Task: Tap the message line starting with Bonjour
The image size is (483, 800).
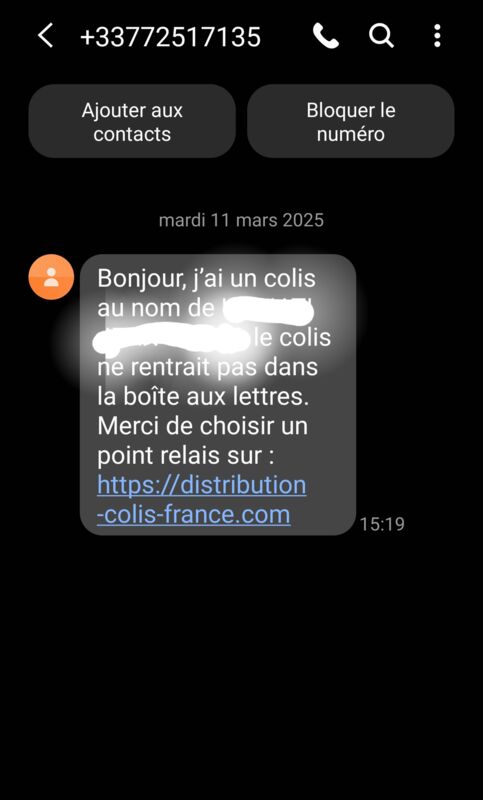Action: [207, 279]
